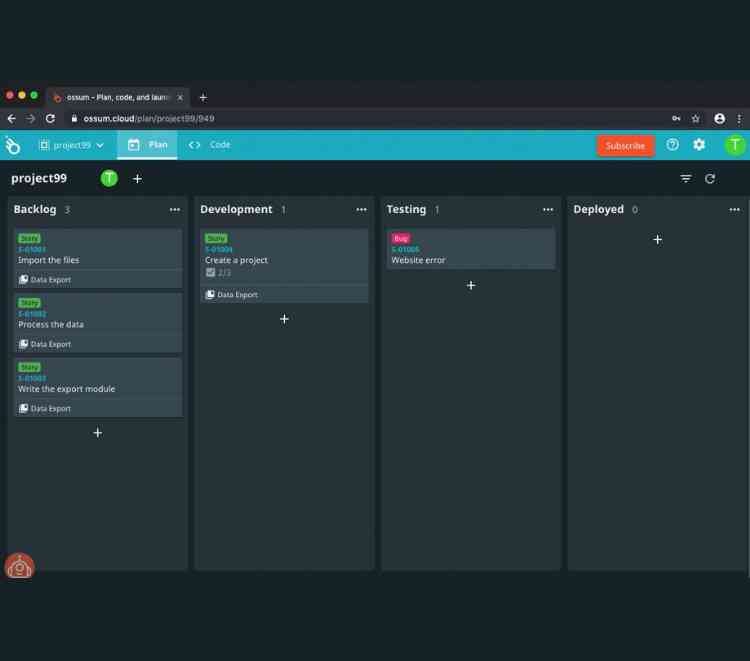Image resolution: width=750 pixels, height=661 pixels.
Task: Toggle checklist on Create a project card
Action: (210, 272)
